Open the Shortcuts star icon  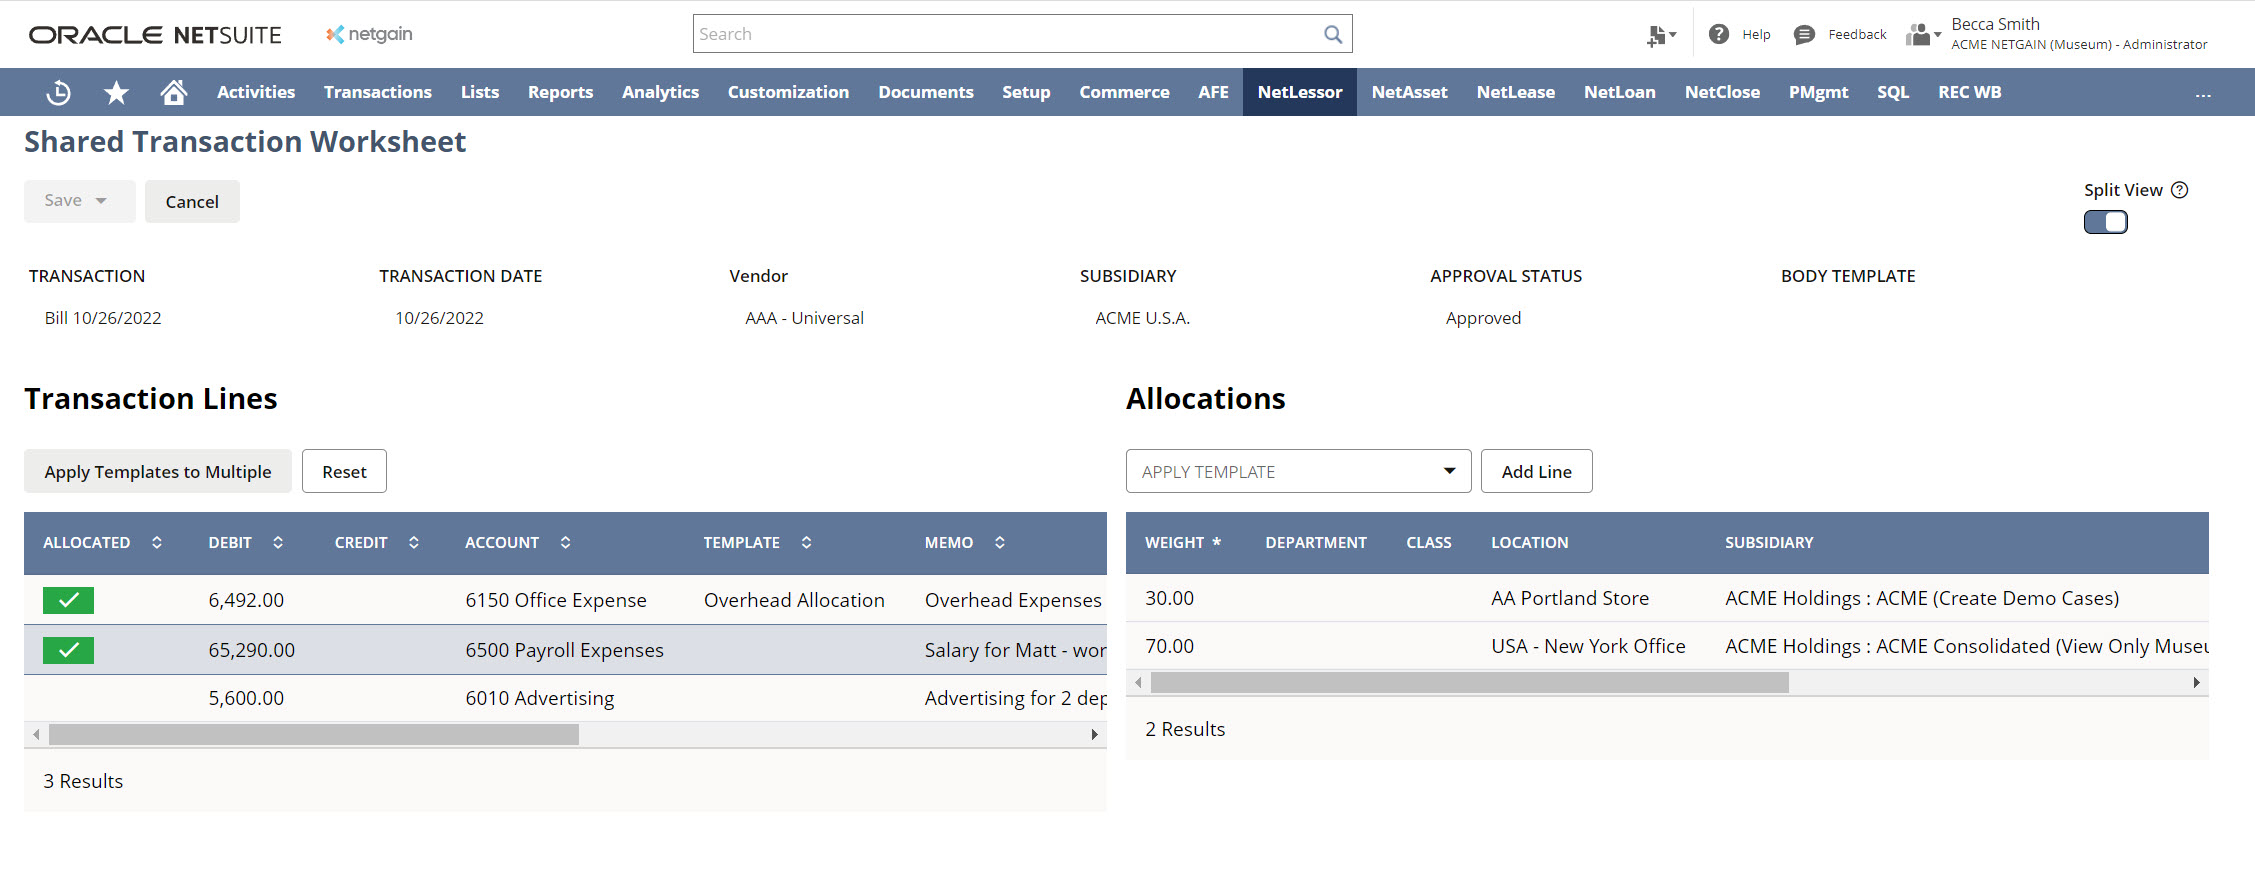pos(117,92)
